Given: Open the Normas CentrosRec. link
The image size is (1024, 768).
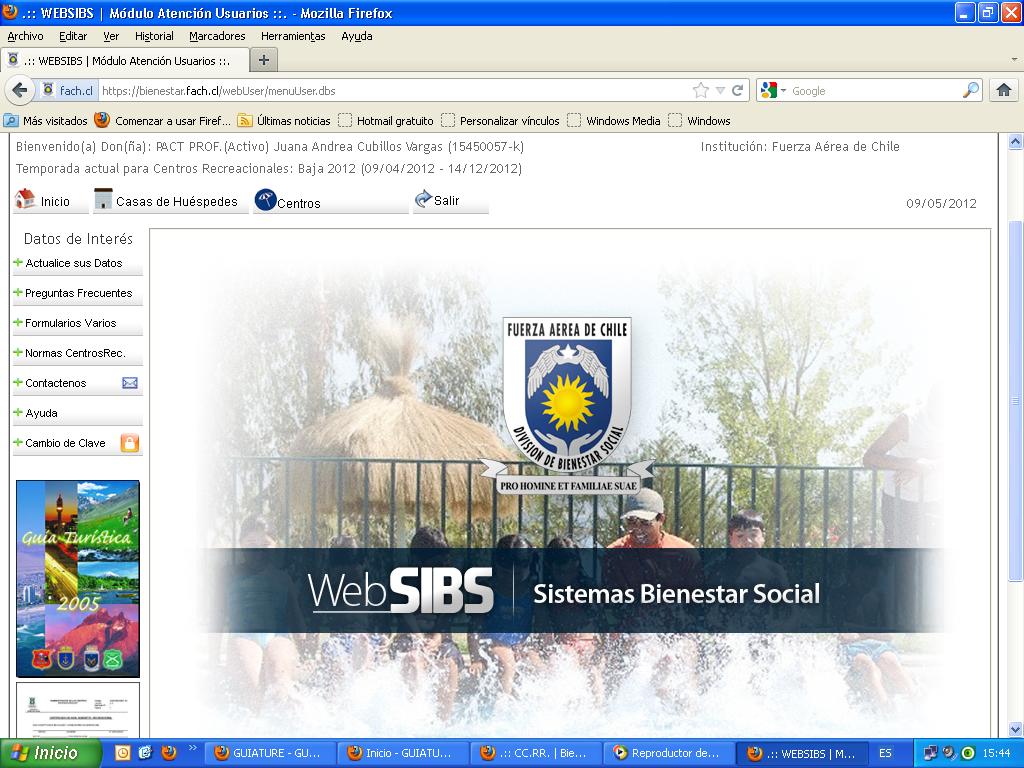Looking at the screenshot, I should pos(75,353).
